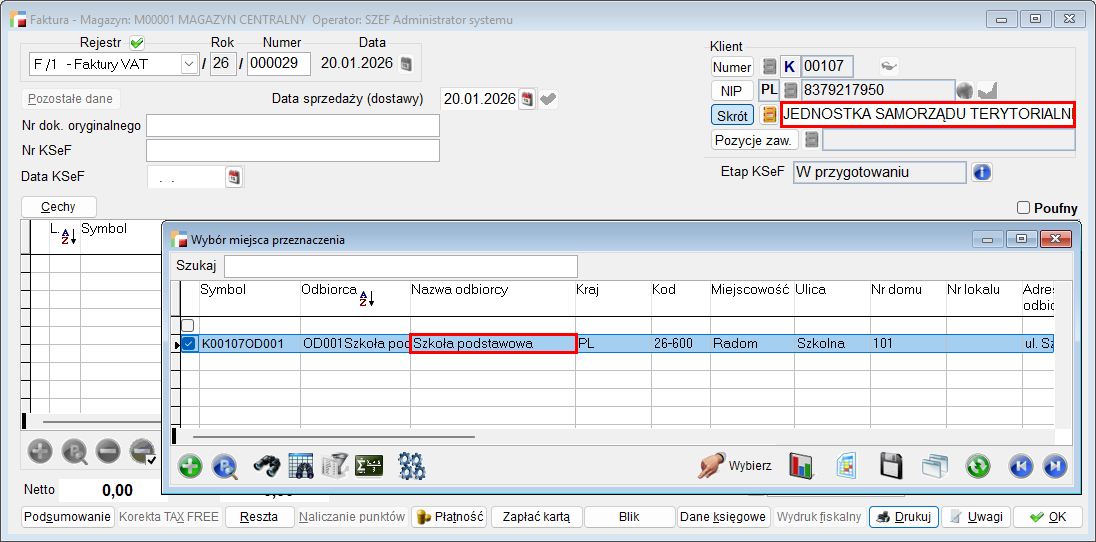
Task: Enable the Poufny checkbox
Action: tap(1023, 208)
